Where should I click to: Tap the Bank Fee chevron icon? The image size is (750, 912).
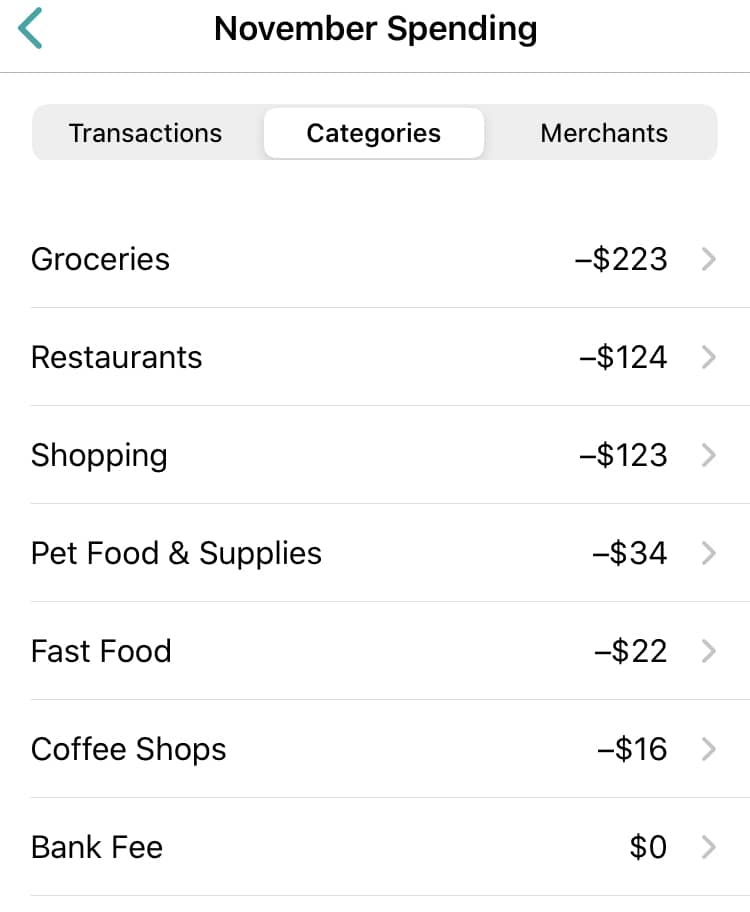(x=708, y=847)
